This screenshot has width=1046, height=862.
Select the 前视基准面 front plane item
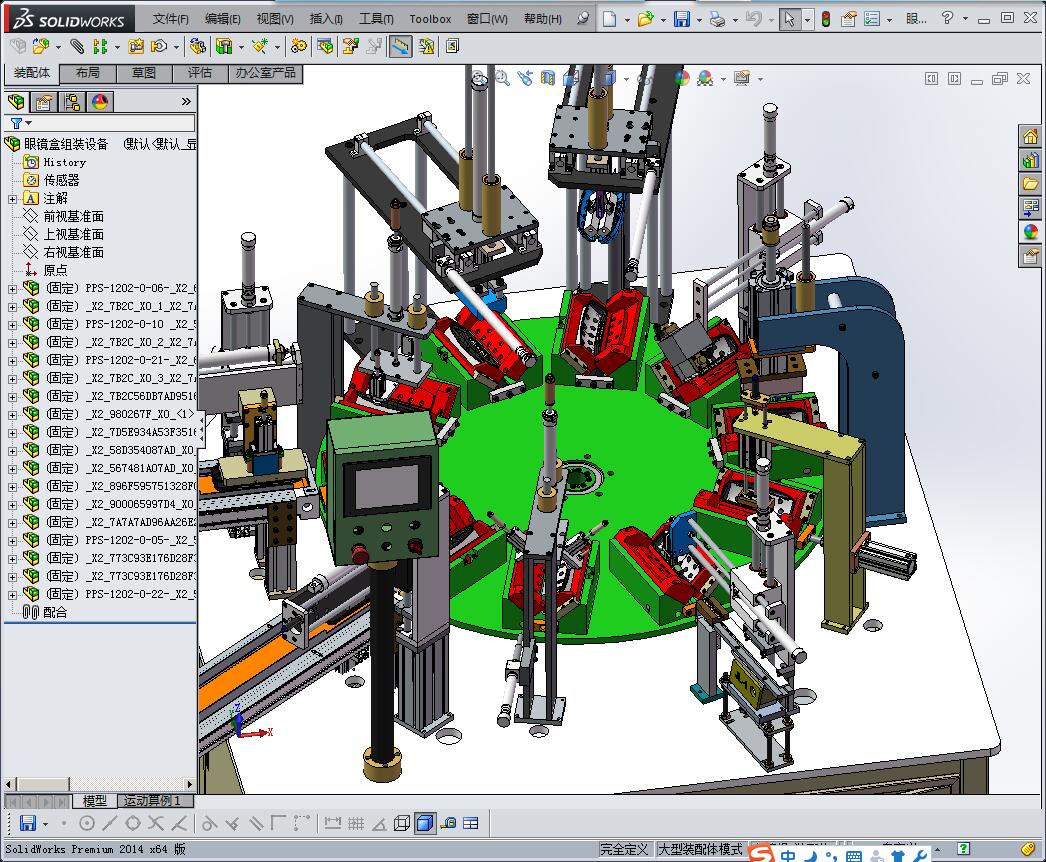[x=73, y=216]
